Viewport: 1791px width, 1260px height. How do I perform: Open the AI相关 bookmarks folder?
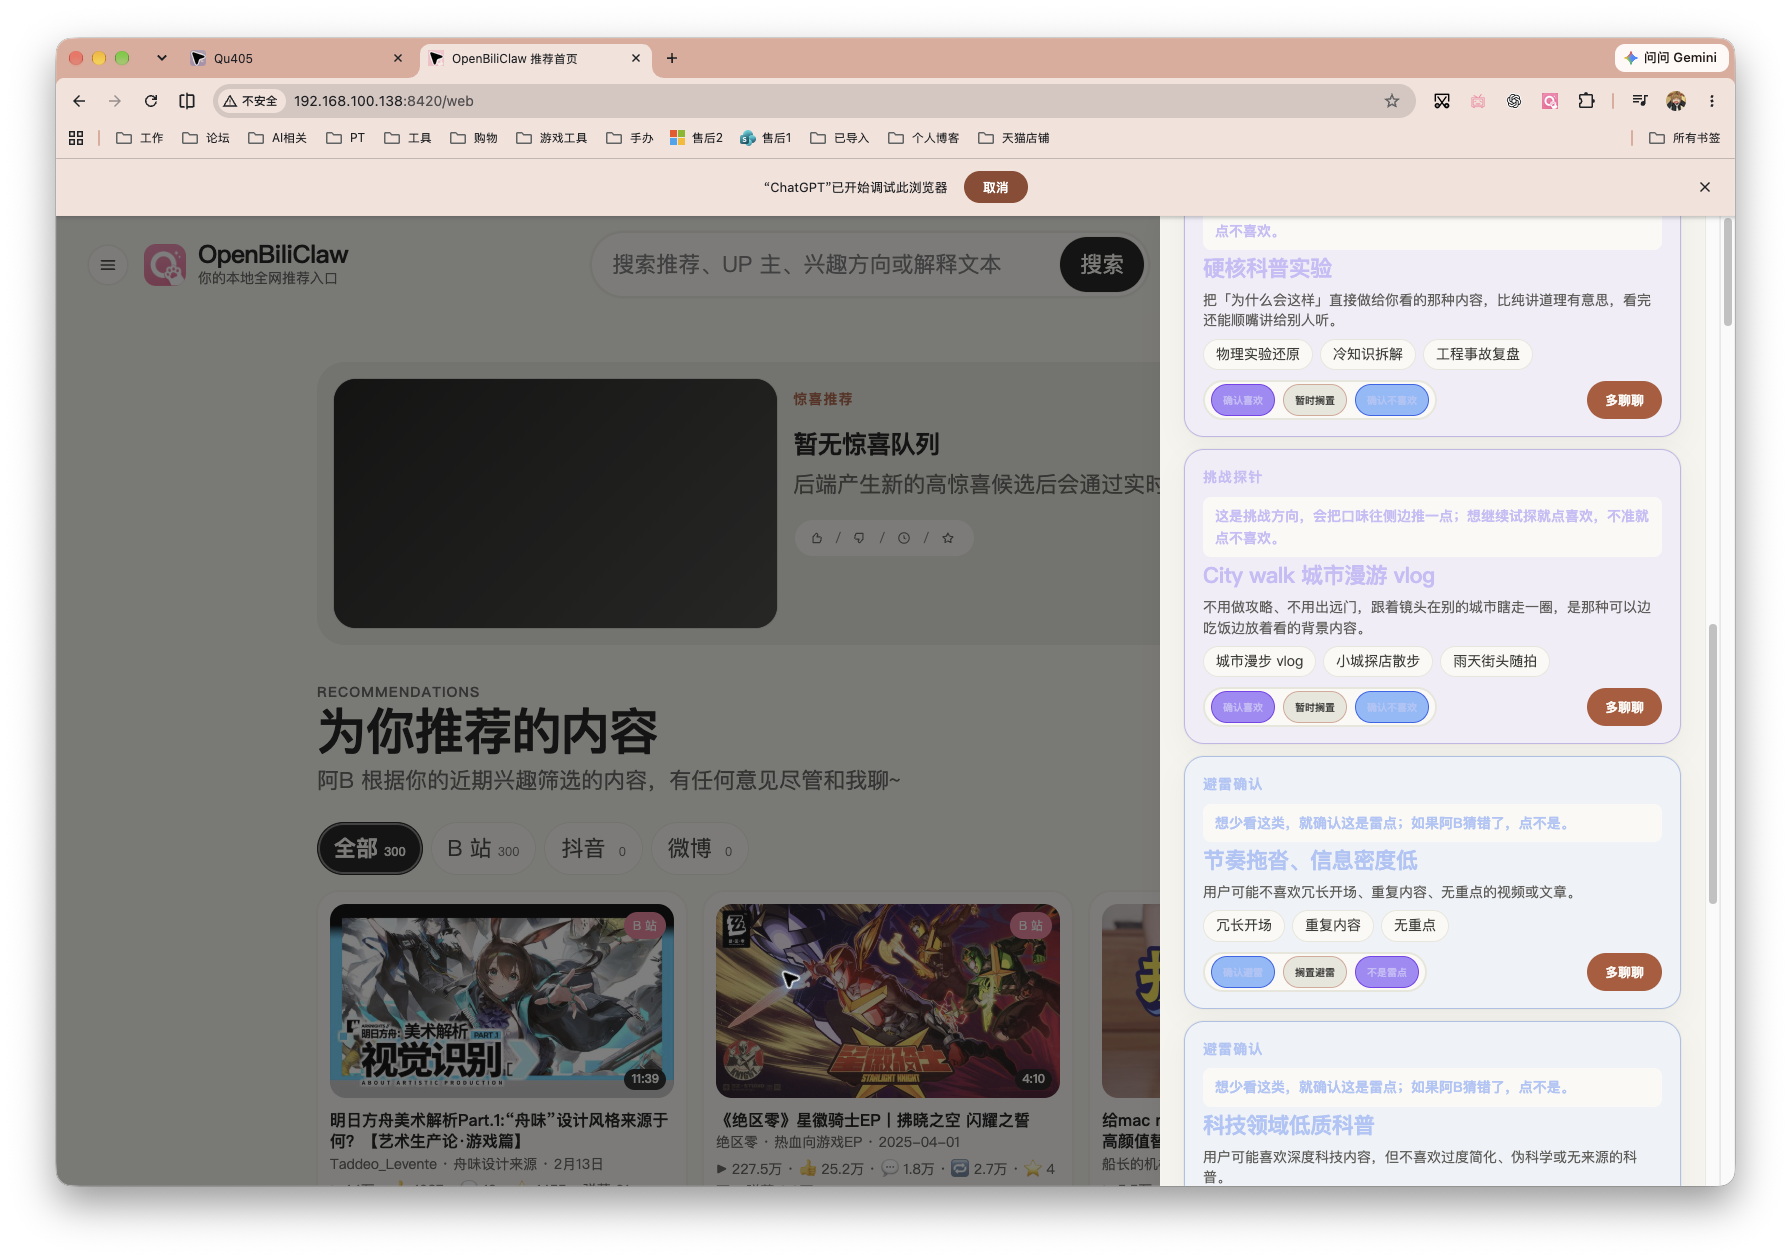pos(278,138)
